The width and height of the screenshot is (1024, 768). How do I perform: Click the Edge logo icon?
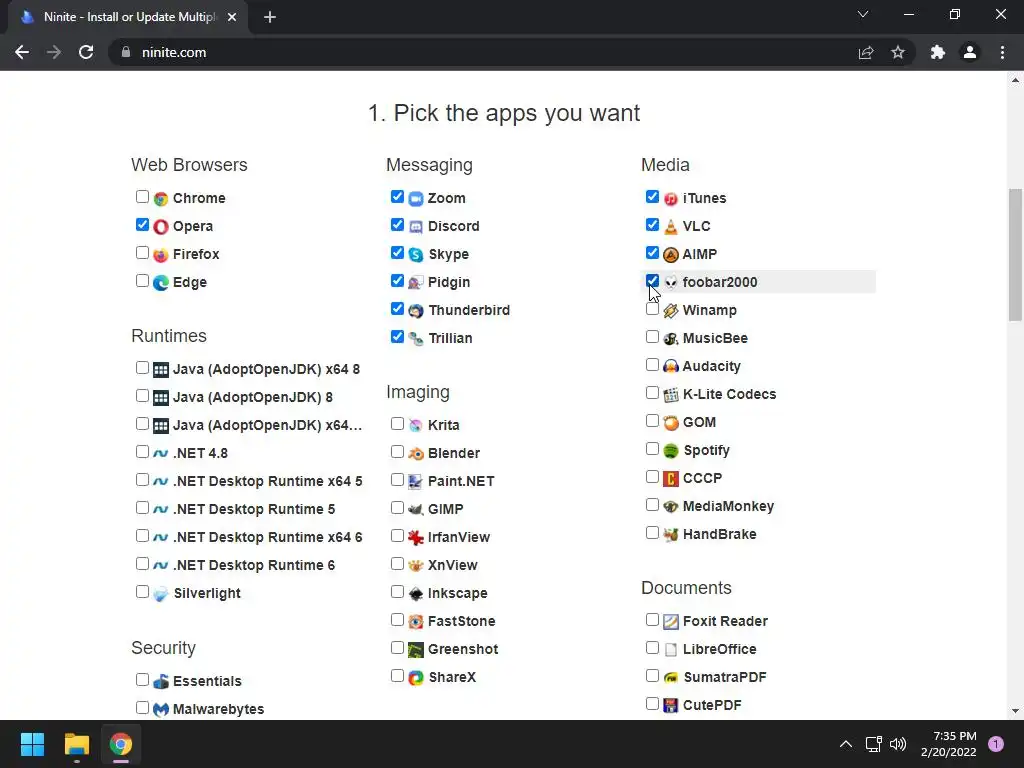pyautogui.click(x=161, y=283)
